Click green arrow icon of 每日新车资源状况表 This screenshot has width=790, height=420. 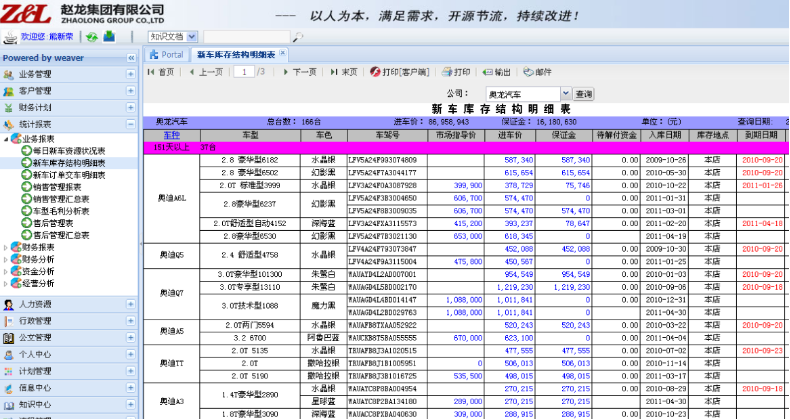pyautogui.click(x=26, y=151)
